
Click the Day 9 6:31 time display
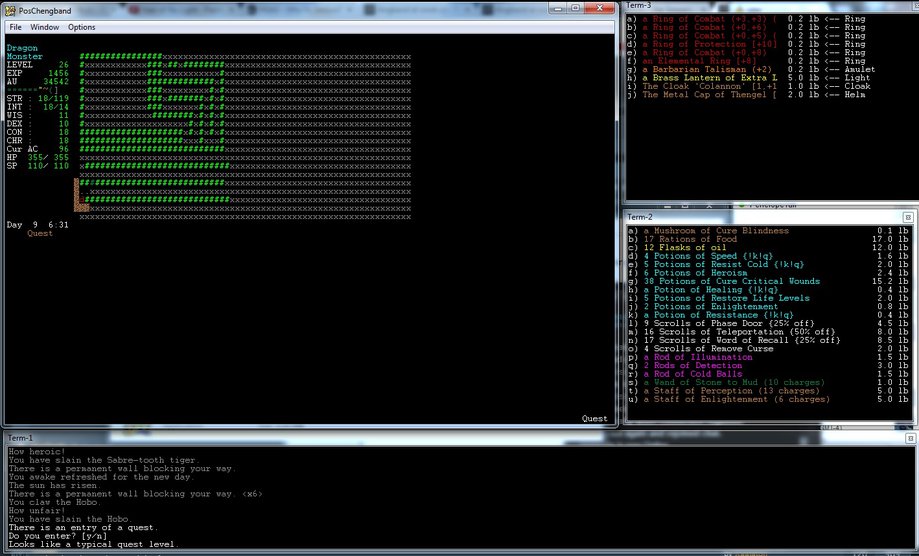tap(38, 225)
